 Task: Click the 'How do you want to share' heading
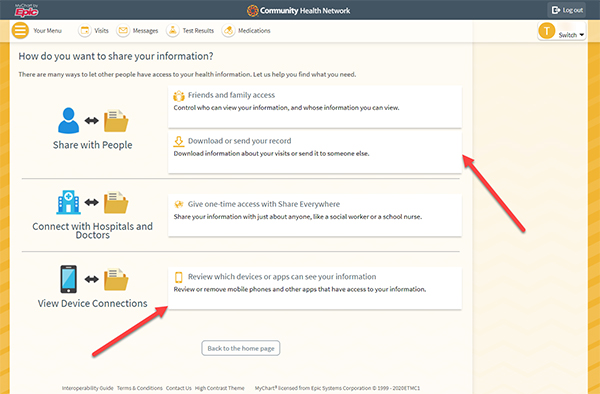click(x=116, y=56)
